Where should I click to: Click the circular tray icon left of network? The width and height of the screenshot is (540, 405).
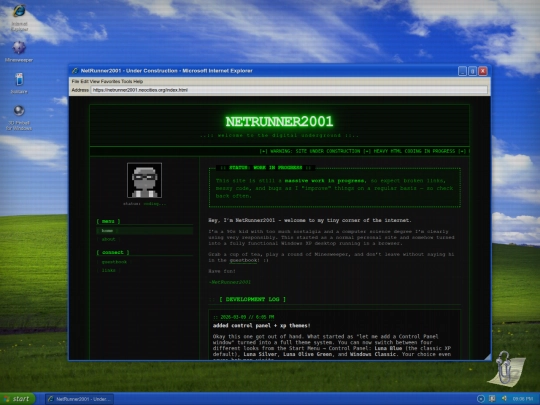pos(481,398)
